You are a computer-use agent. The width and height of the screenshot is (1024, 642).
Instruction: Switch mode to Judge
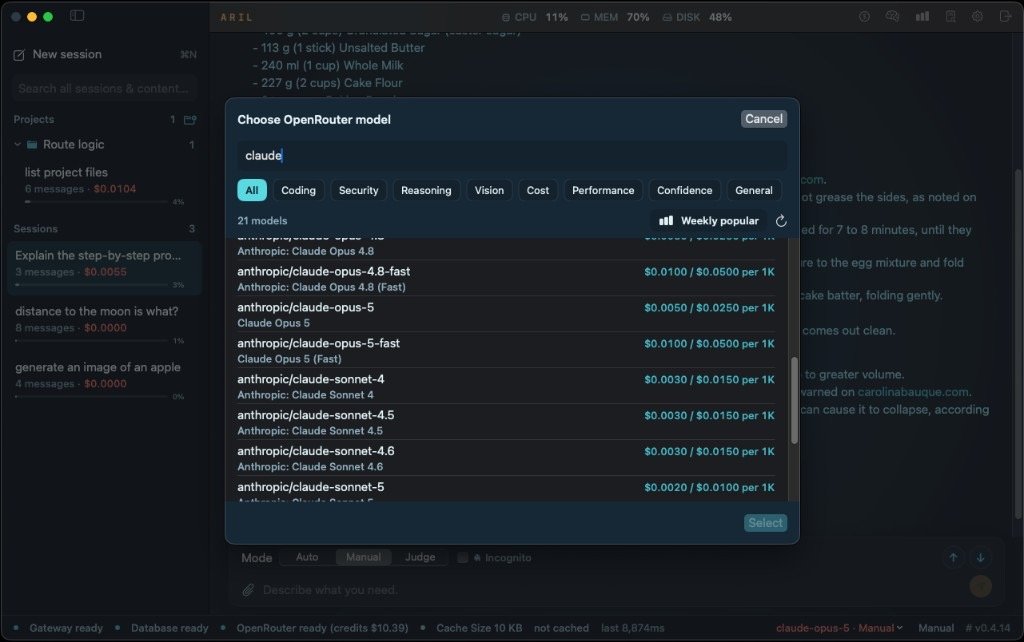(420, 557)
